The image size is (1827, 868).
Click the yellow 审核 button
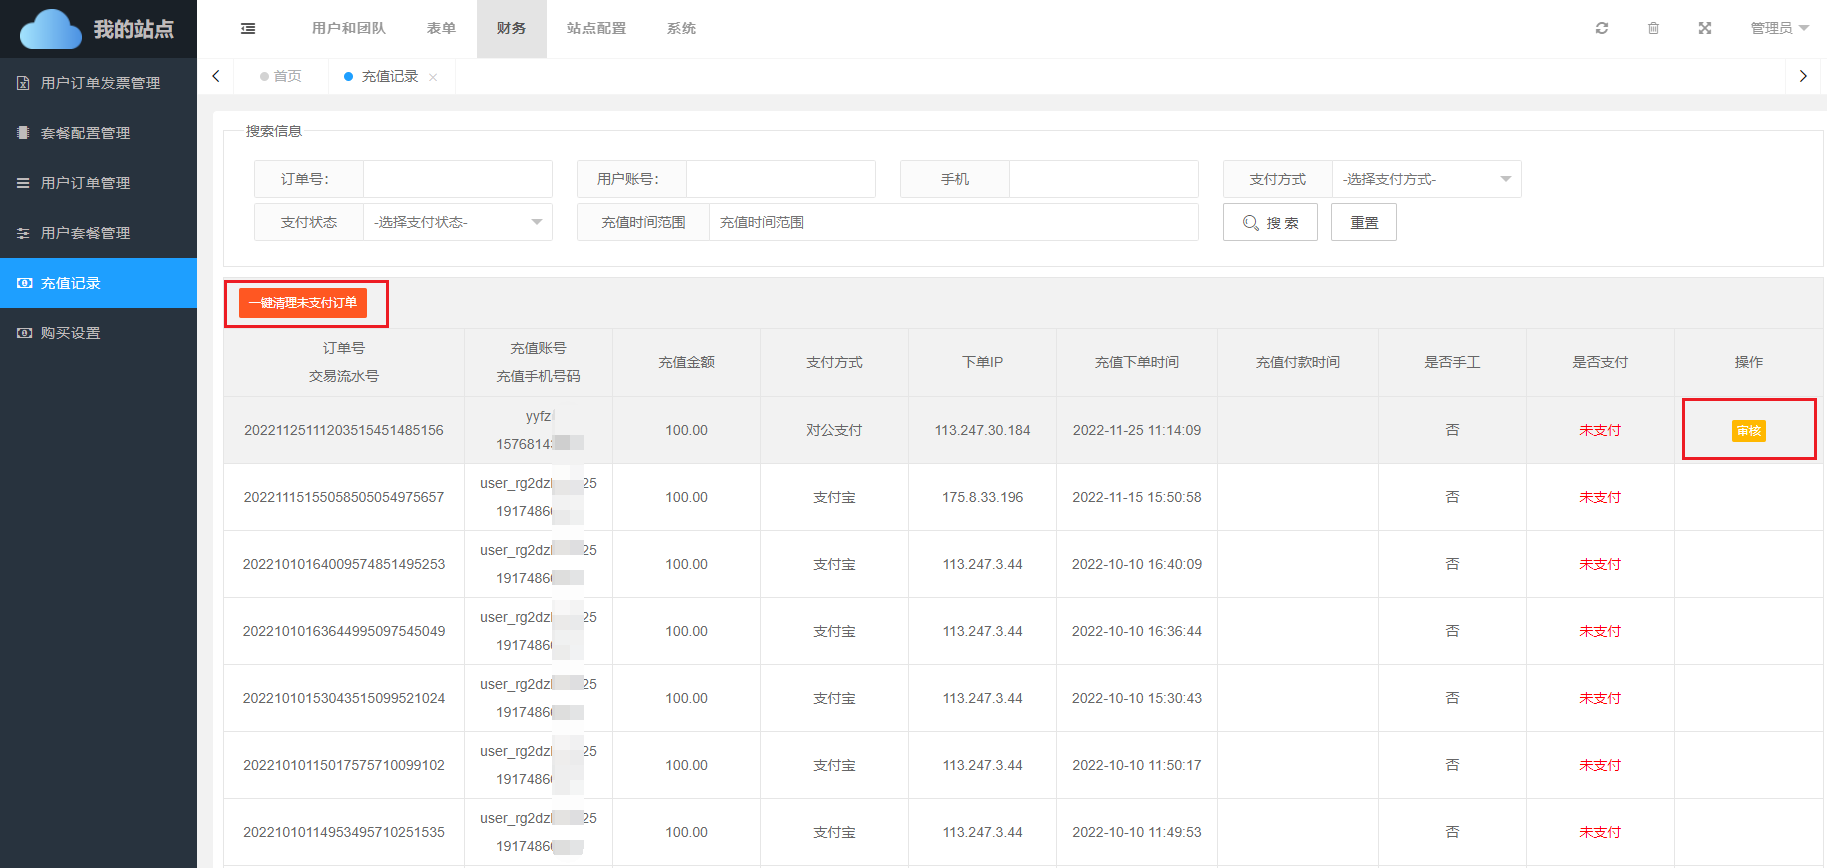1748,430
